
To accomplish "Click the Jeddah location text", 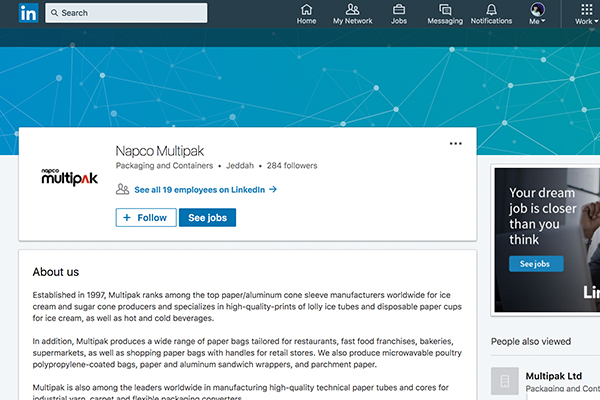I will pyautogui.click(x=240, y=166).
